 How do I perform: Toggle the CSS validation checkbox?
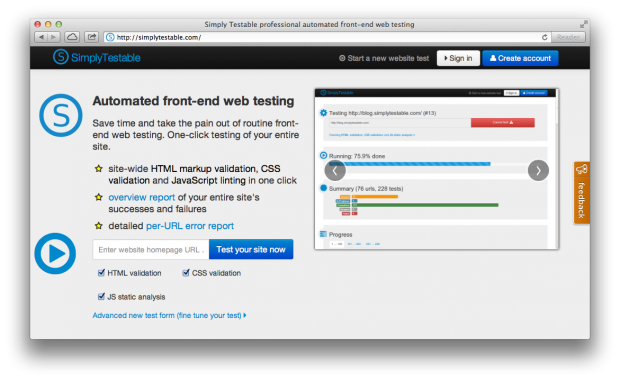tap(185, 273)
